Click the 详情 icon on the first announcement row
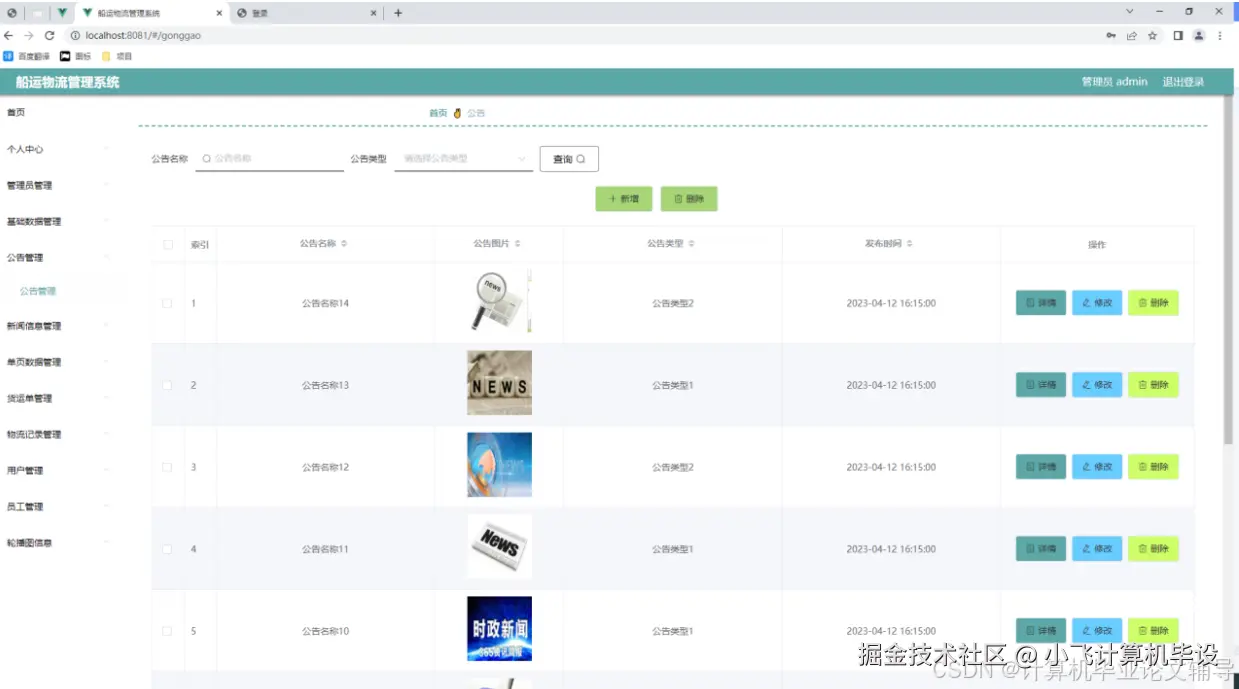1239x689 pixels. 1032,303
